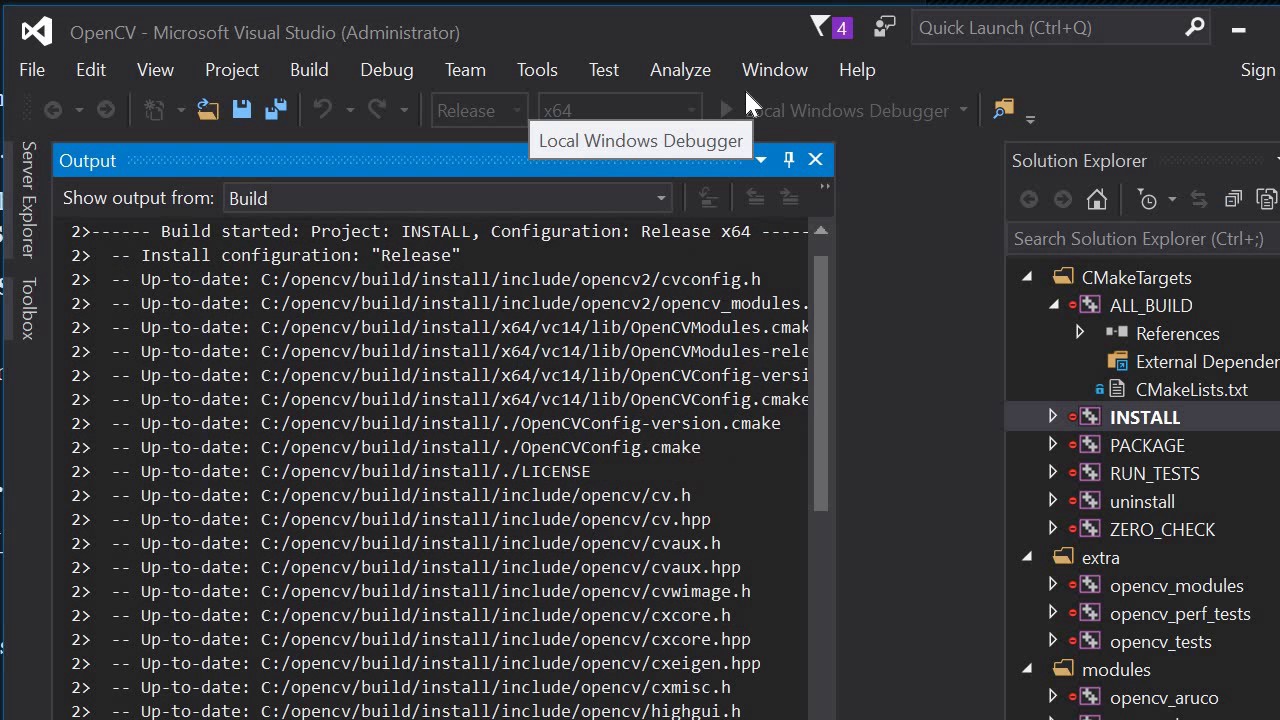Toggle Show All Files in Solution Explorer
1280x720 pixels.
pos(1267,200)
